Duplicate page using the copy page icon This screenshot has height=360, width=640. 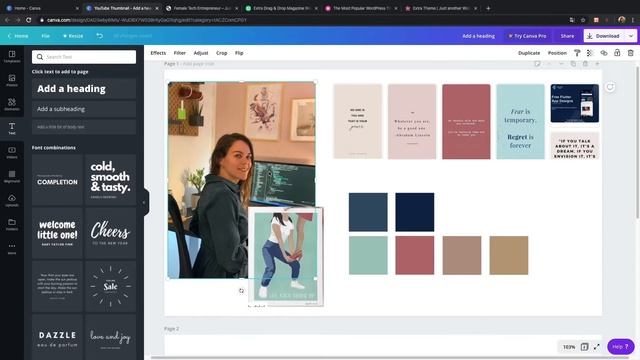click(x=573, y=64)
